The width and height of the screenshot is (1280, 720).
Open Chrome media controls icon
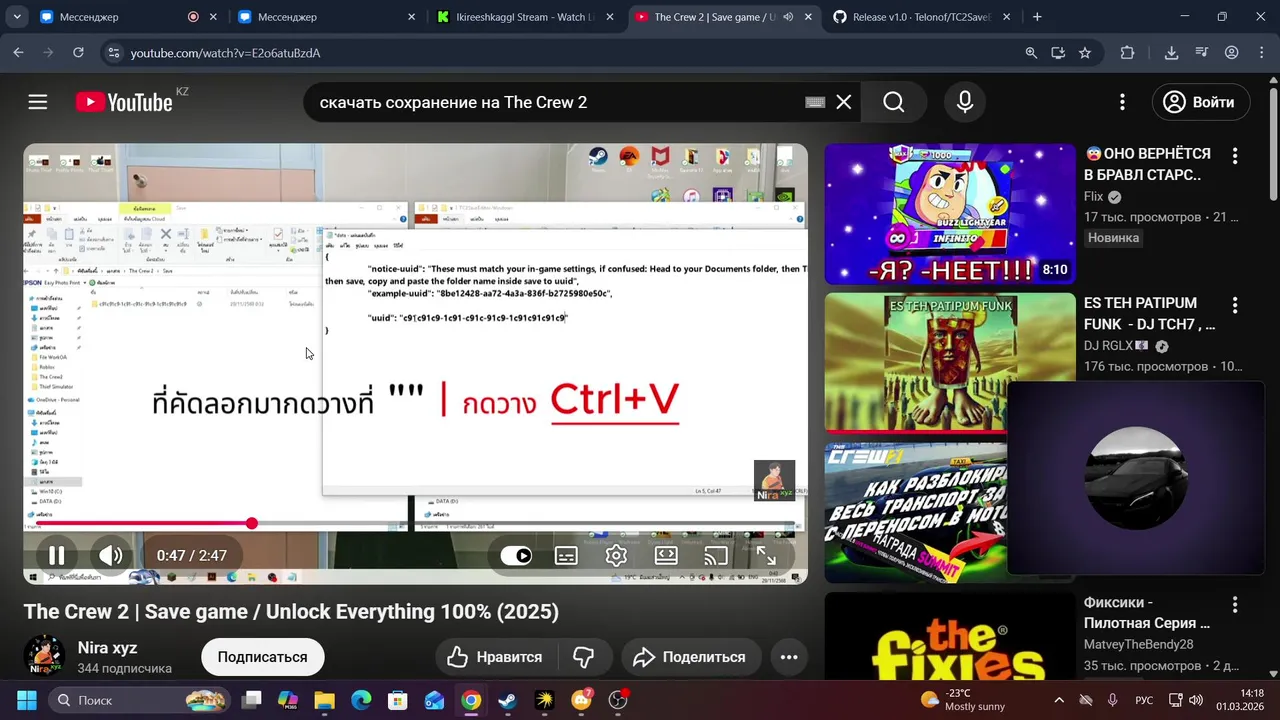point(1202,53)
